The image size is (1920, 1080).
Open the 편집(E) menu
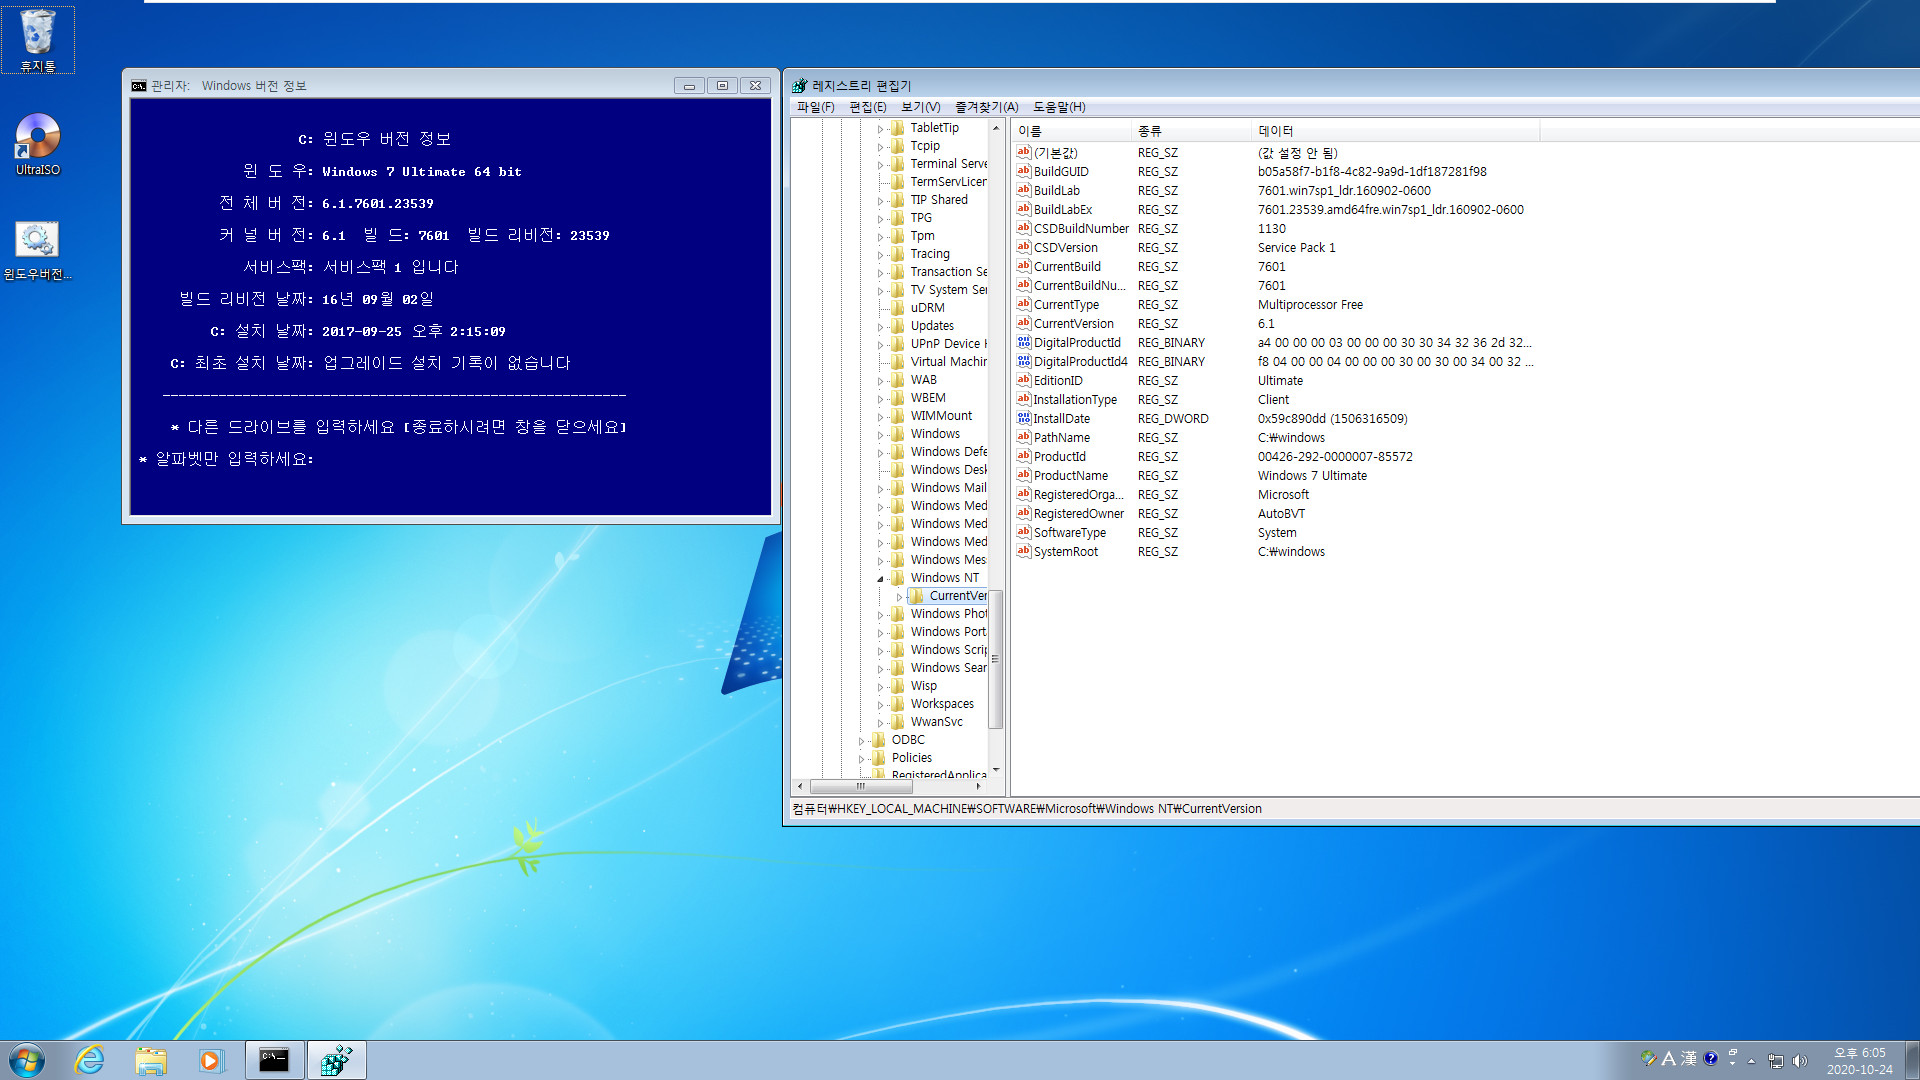click(867, 107)
